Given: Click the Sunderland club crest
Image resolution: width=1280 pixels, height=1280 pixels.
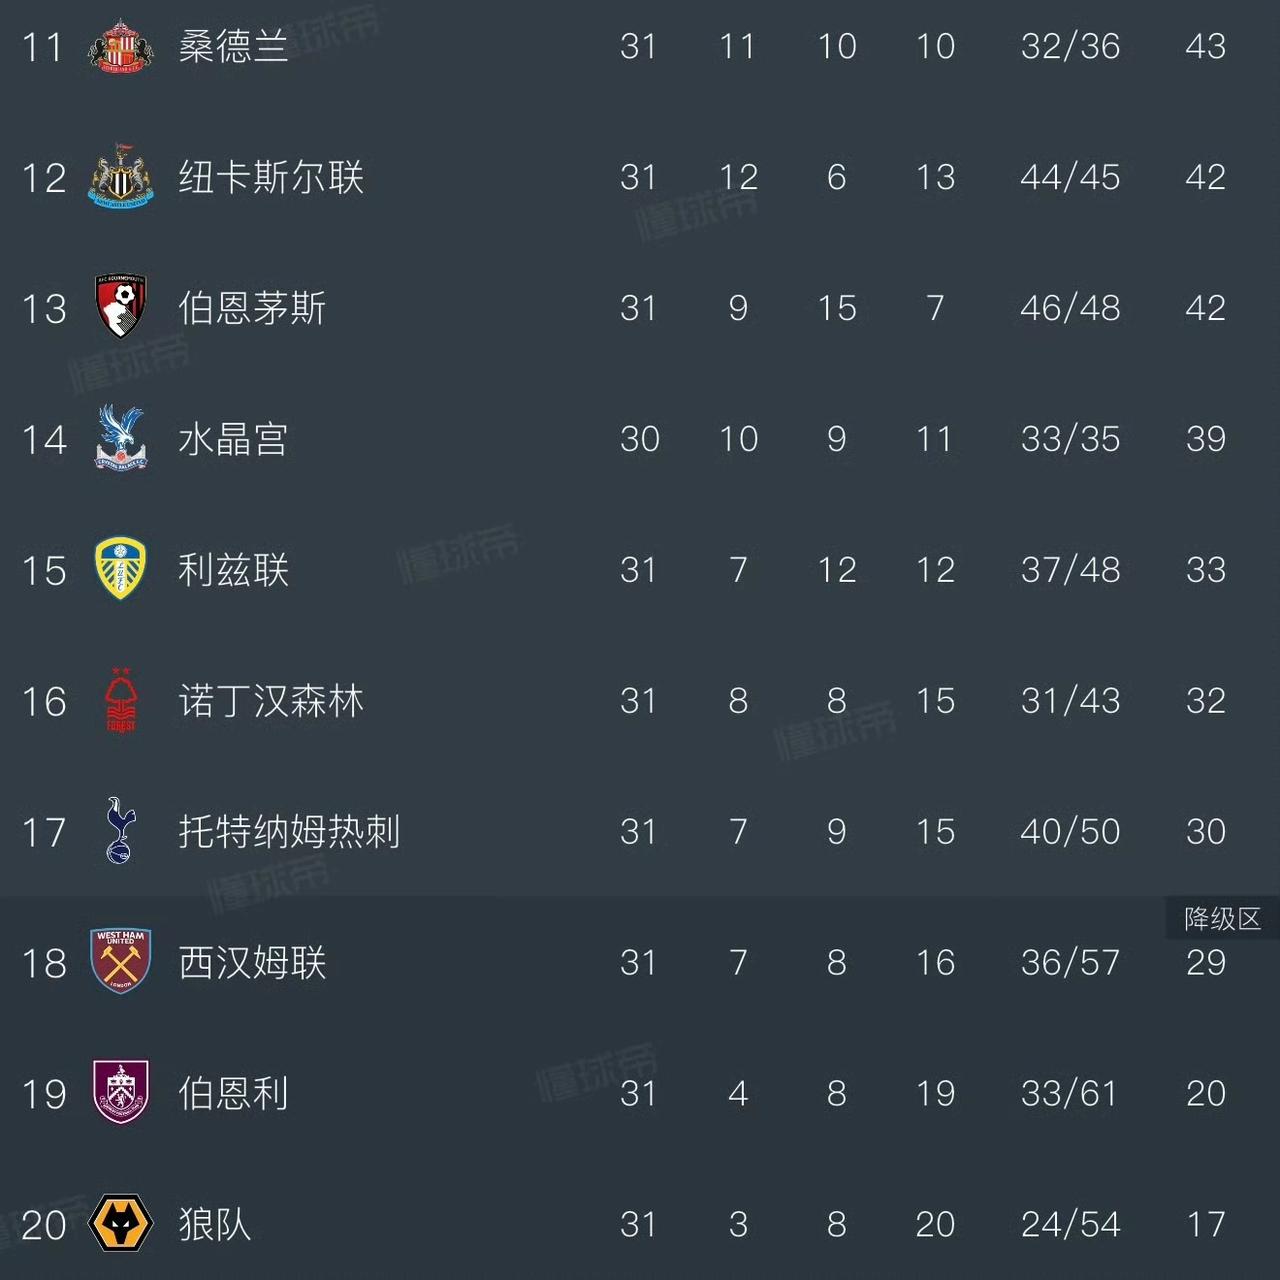Looking at the screenshot, I should (122, 46).
